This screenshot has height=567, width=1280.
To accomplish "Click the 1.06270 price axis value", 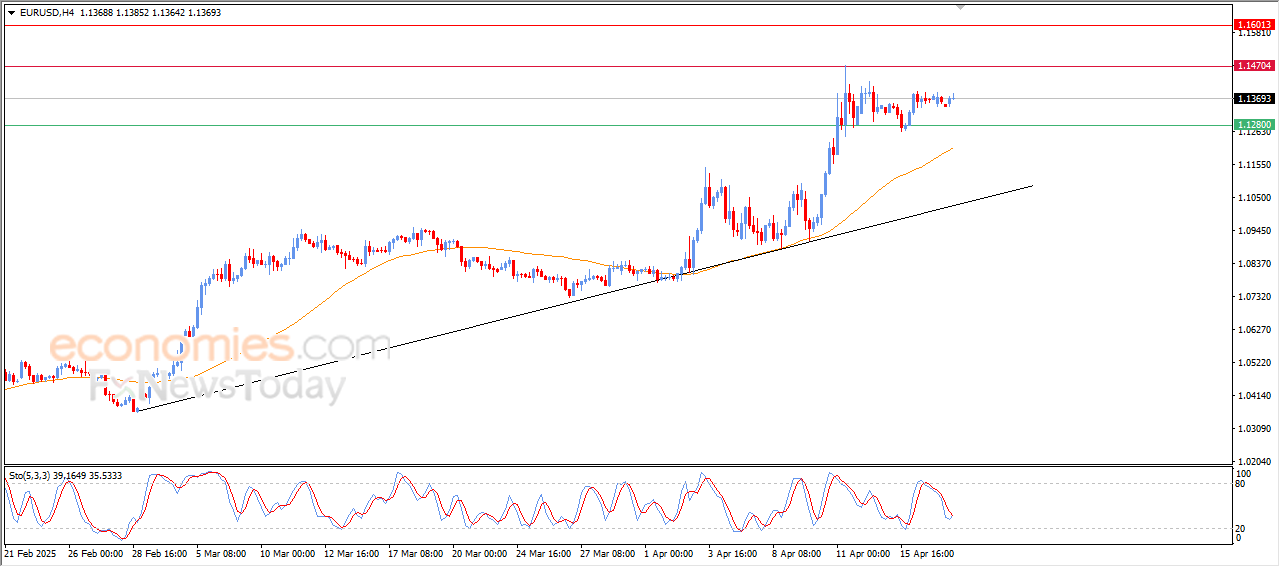I will pyautogui.click(x=1253, y=330).
